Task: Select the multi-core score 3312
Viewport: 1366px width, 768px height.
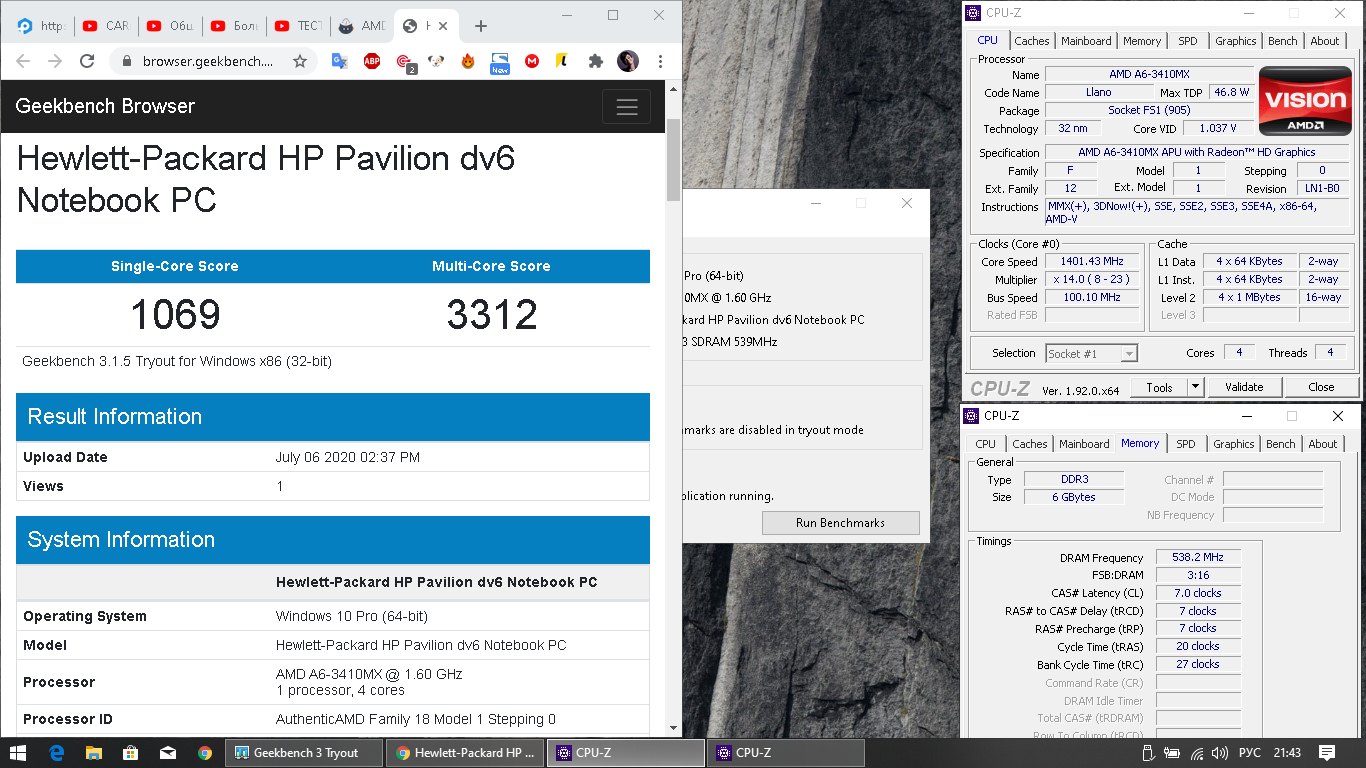Action: (x=492, y=315)
